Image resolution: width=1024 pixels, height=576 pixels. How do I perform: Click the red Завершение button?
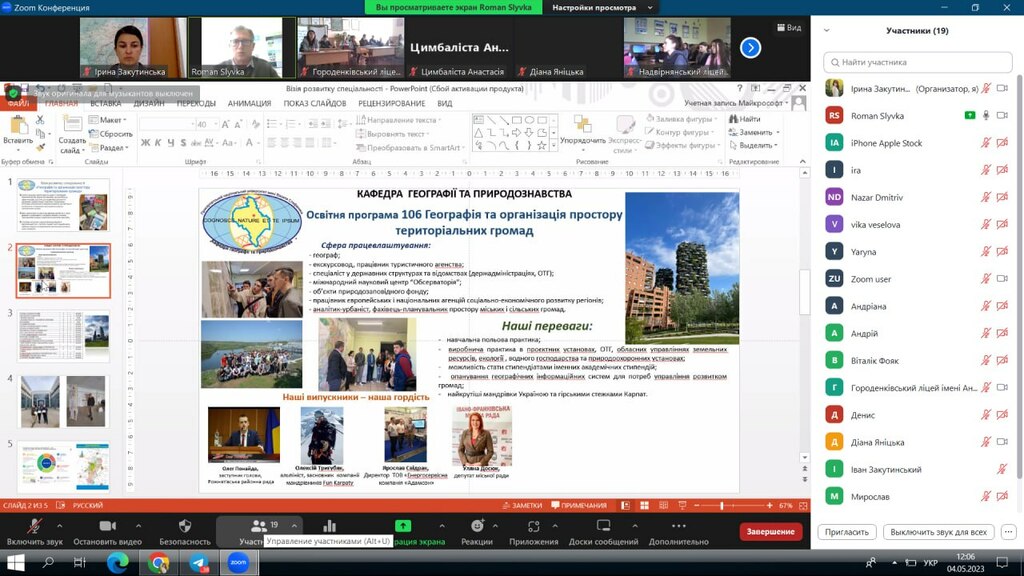coord(771,532)
